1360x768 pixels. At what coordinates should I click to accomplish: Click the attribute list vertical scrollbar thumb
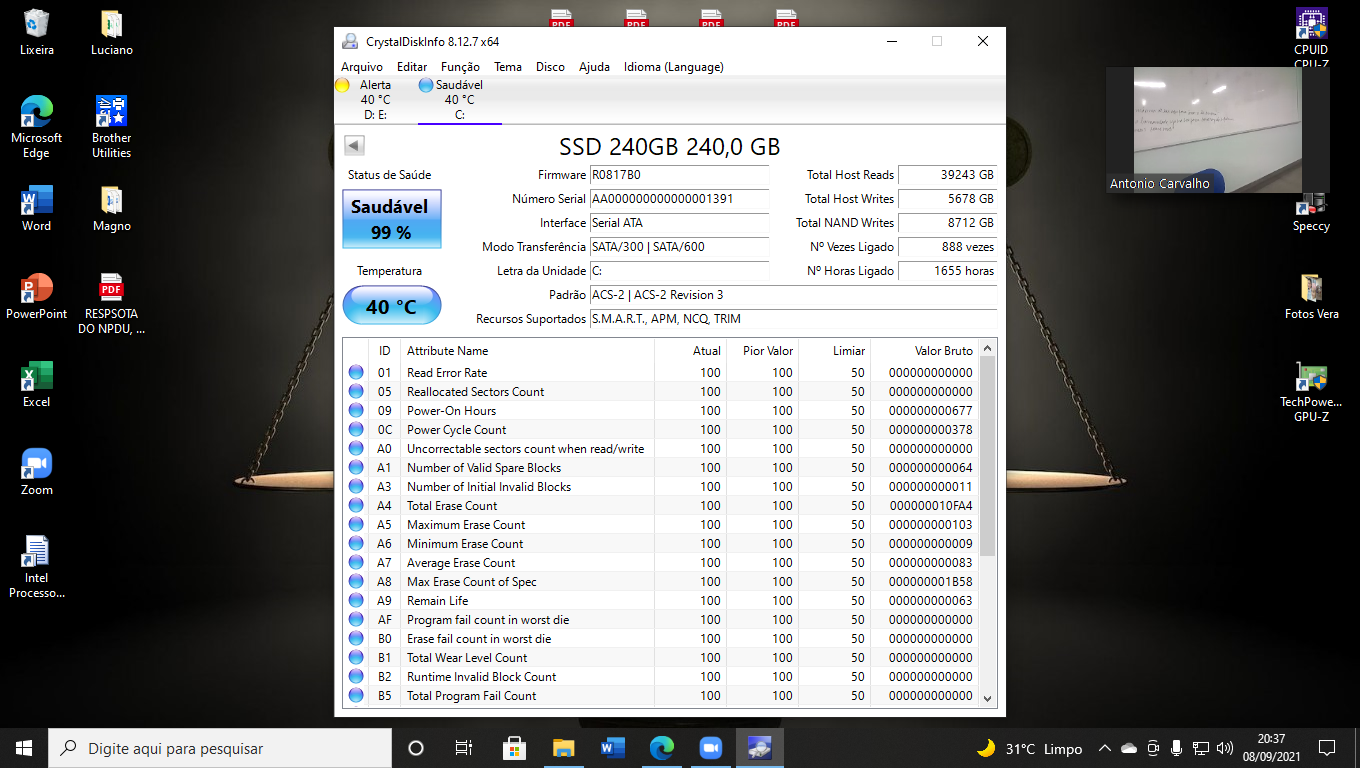[987, 457]
